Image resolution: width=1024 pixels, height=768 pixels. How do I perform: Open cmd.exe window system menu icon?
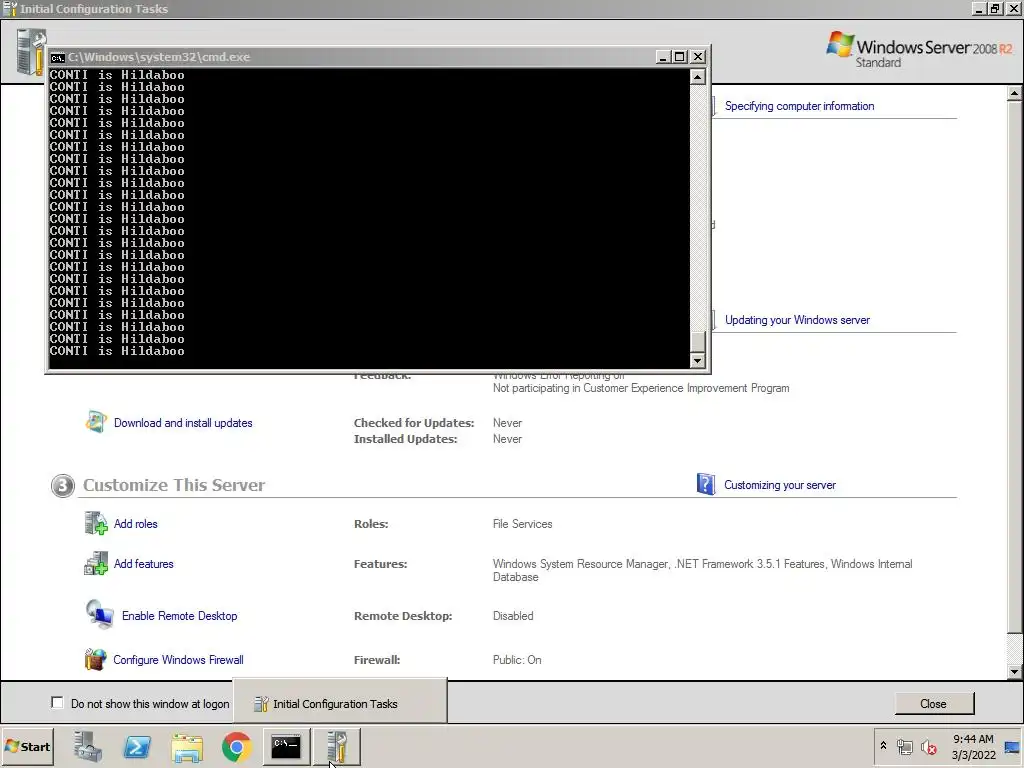point(57,57)
